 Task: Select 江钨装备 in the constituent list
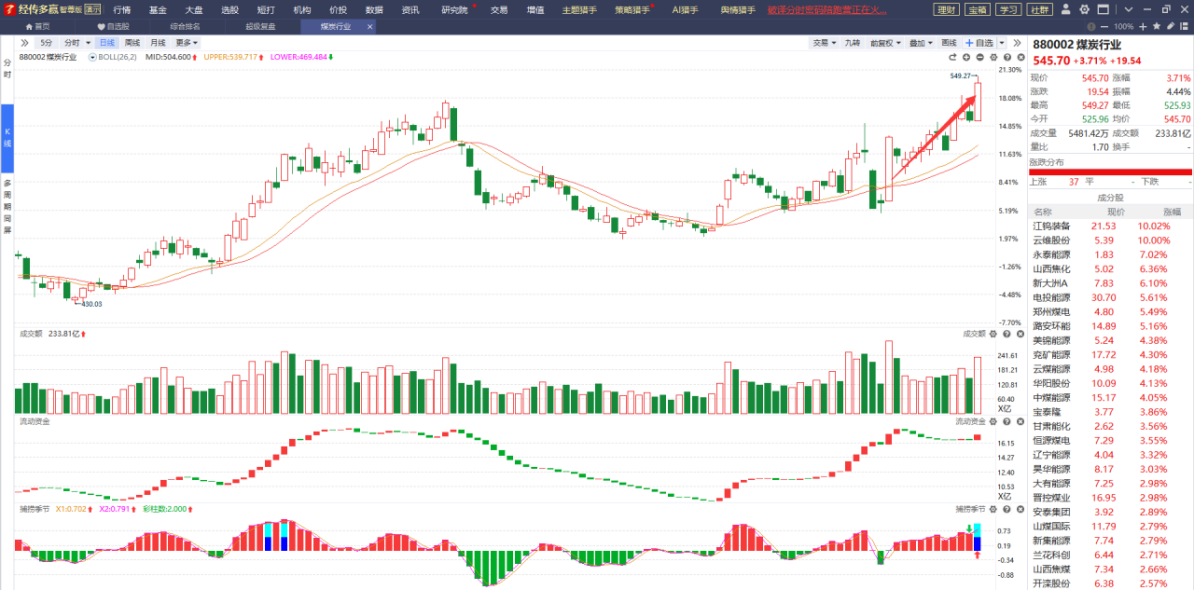tap(1051, 227)
